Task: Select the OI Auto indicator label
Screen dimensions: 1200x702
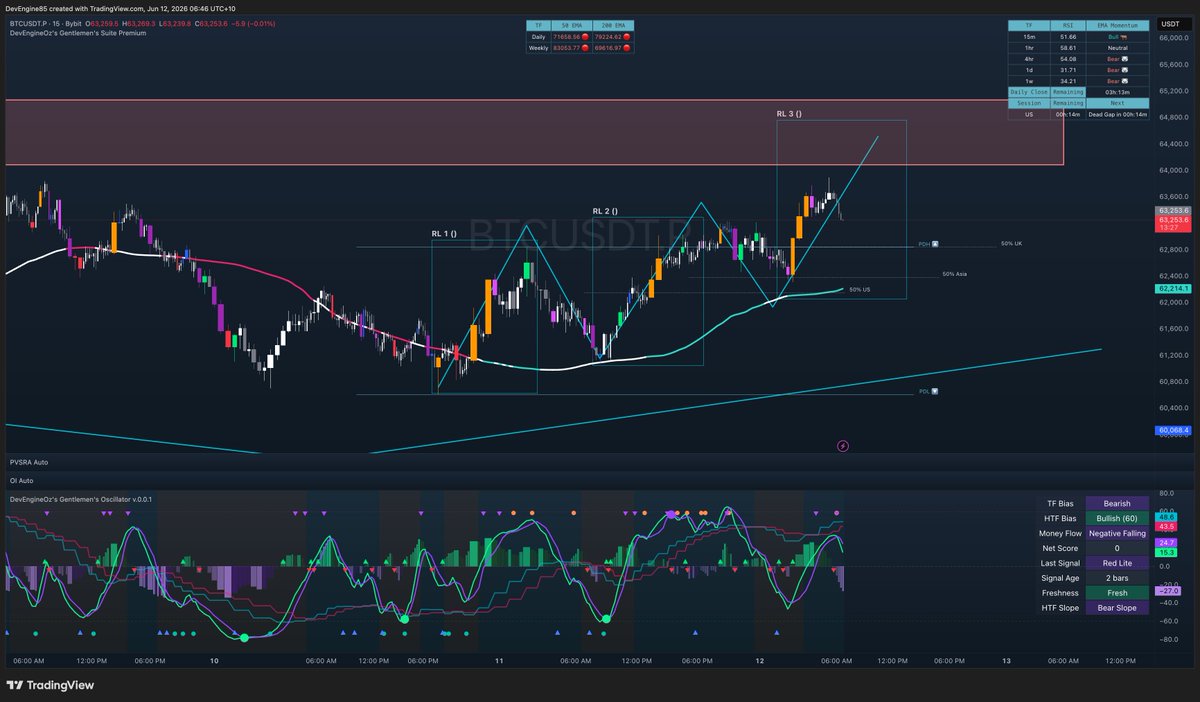Action: tap(22, 481)
